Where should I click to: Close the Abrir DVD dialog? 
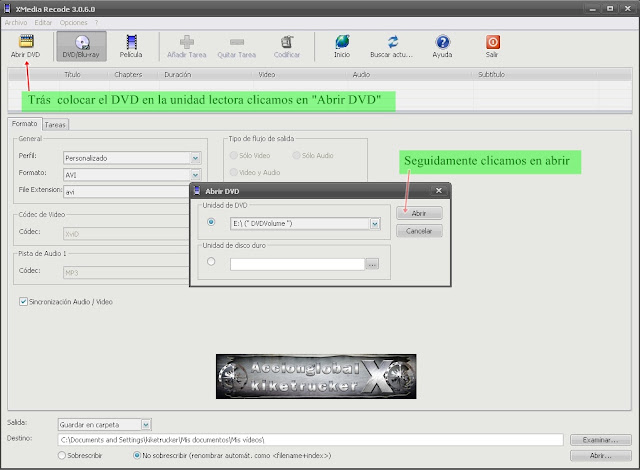439,191
